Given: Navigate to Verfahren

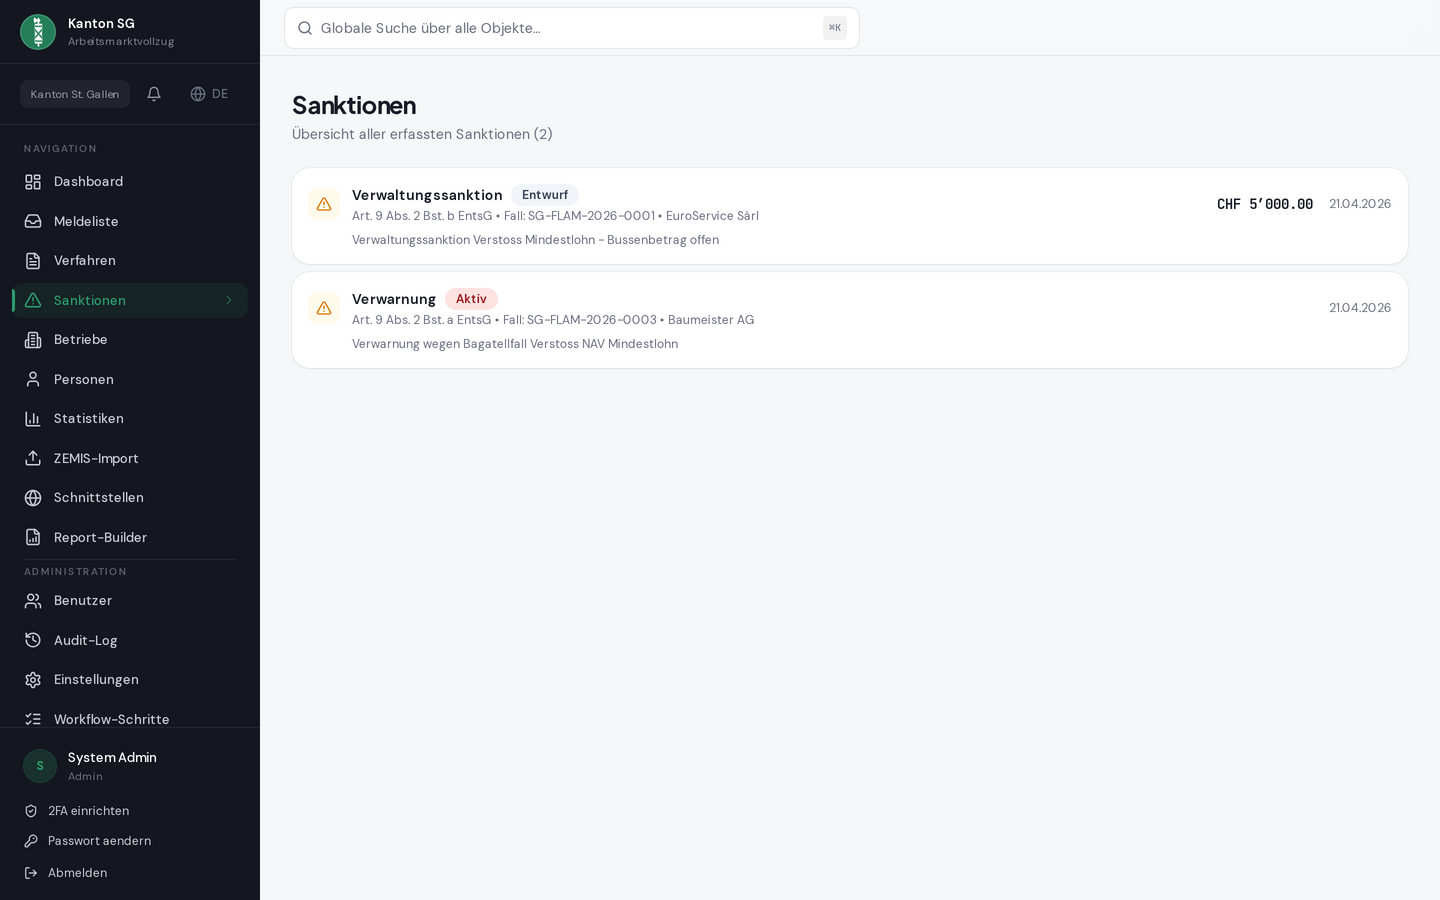Looking at the screenshot, I should (130, 261).
